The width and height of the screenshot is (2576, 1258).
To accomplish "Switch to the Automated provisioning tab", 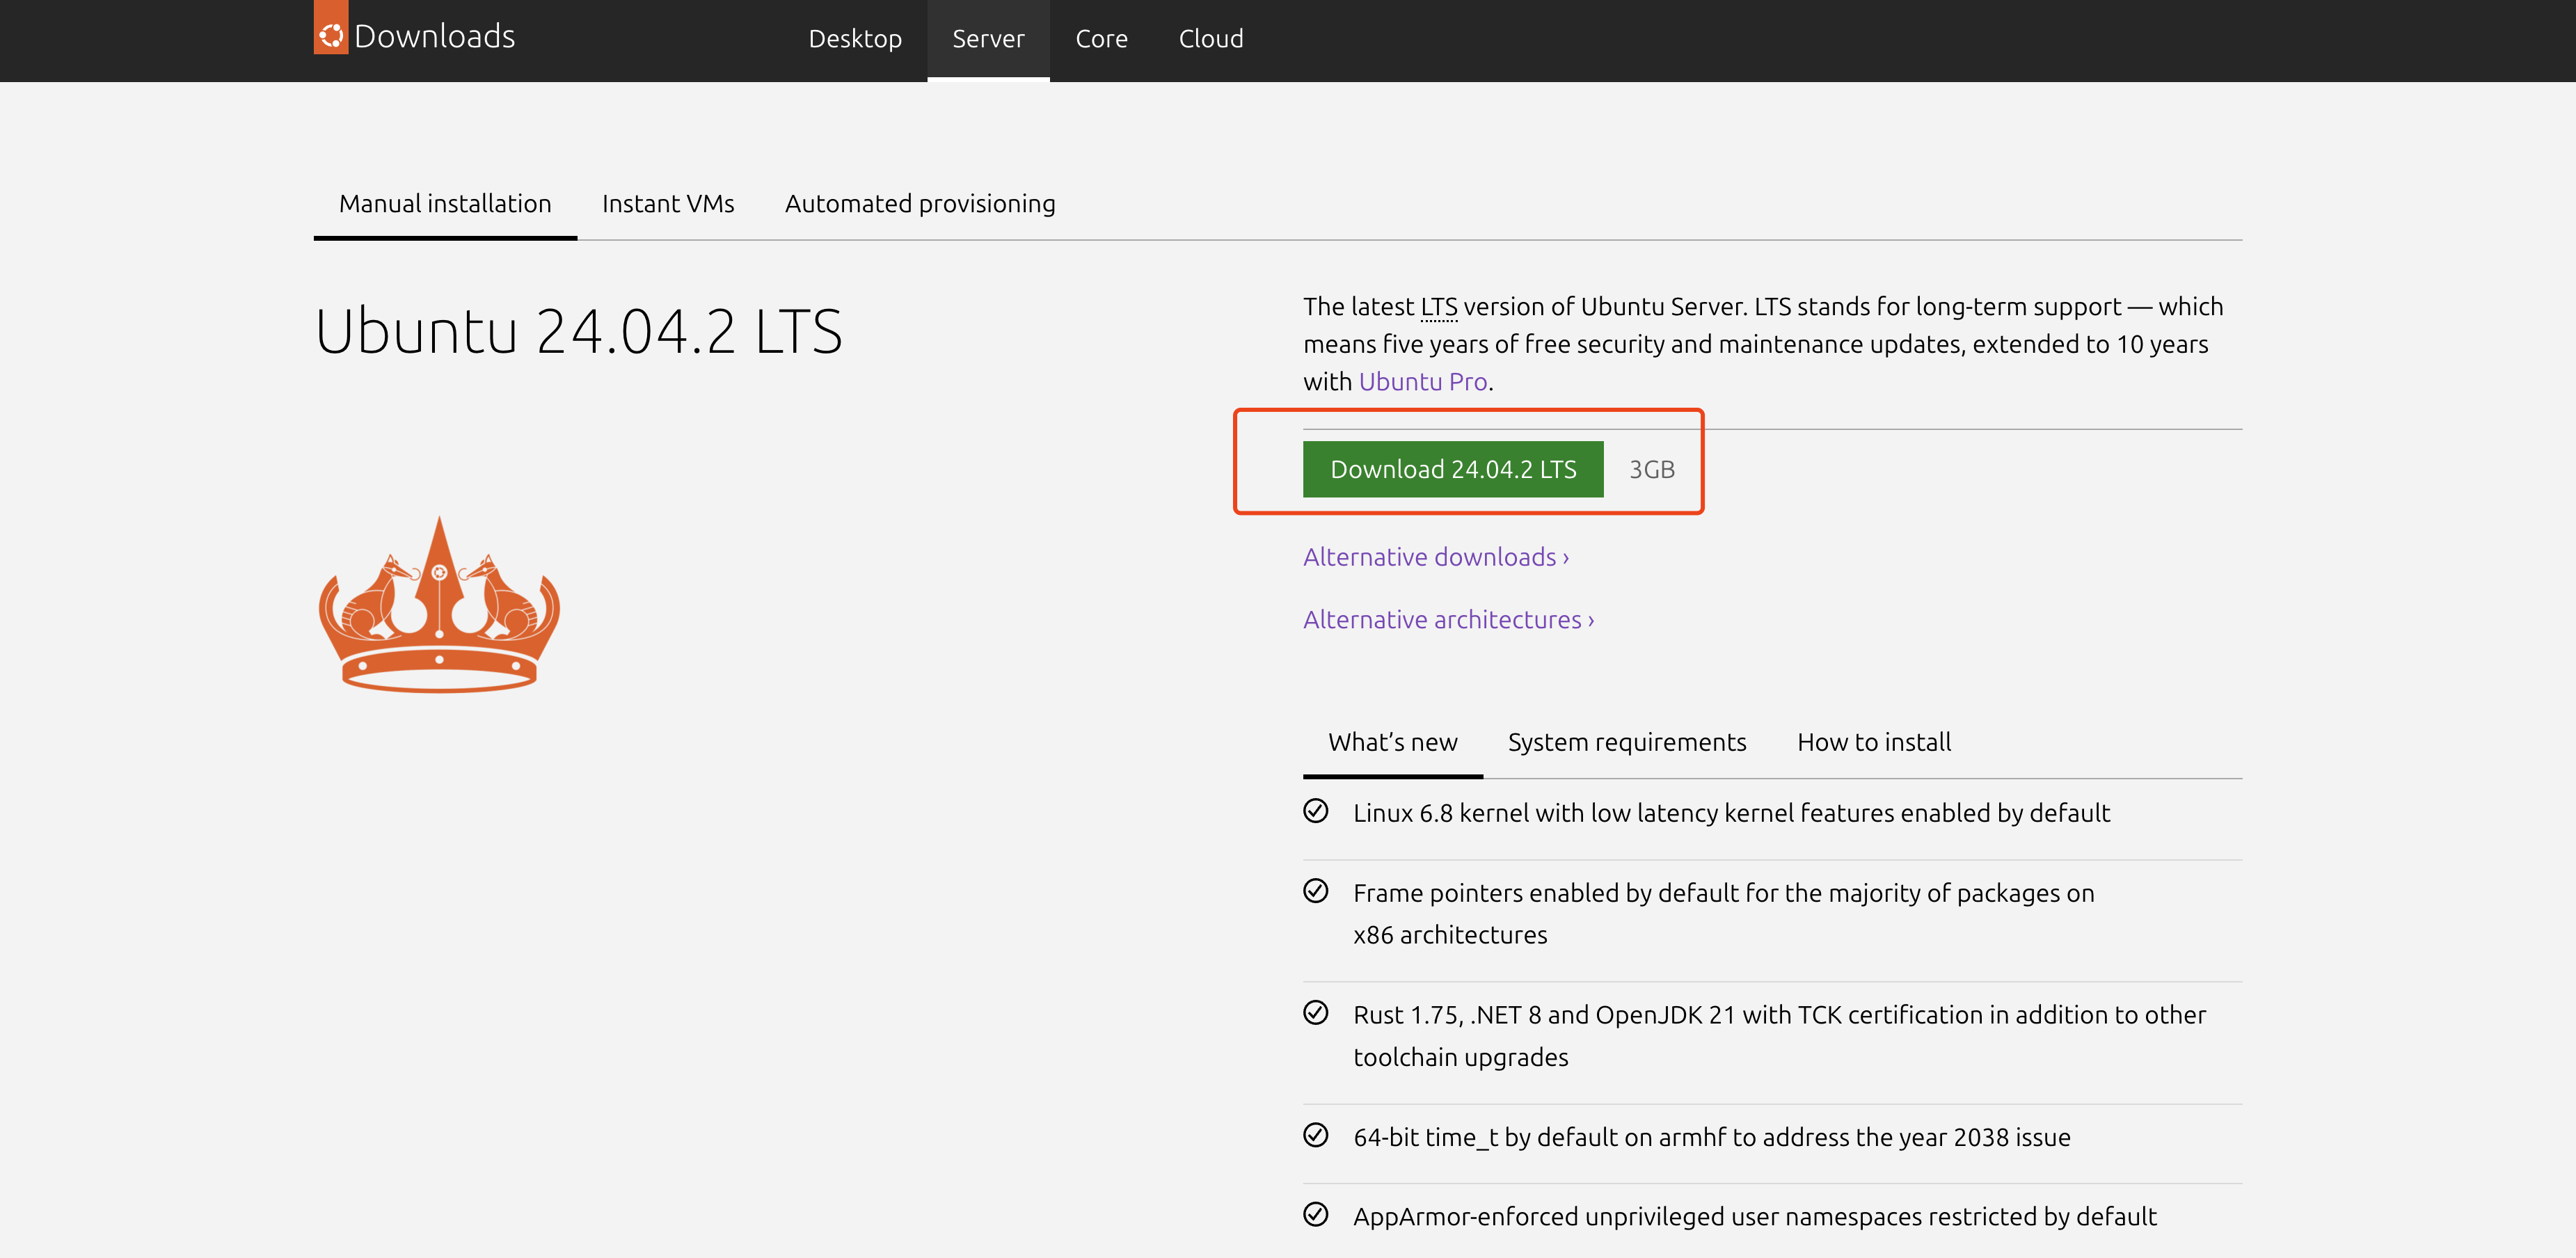I will coord(920,204).
